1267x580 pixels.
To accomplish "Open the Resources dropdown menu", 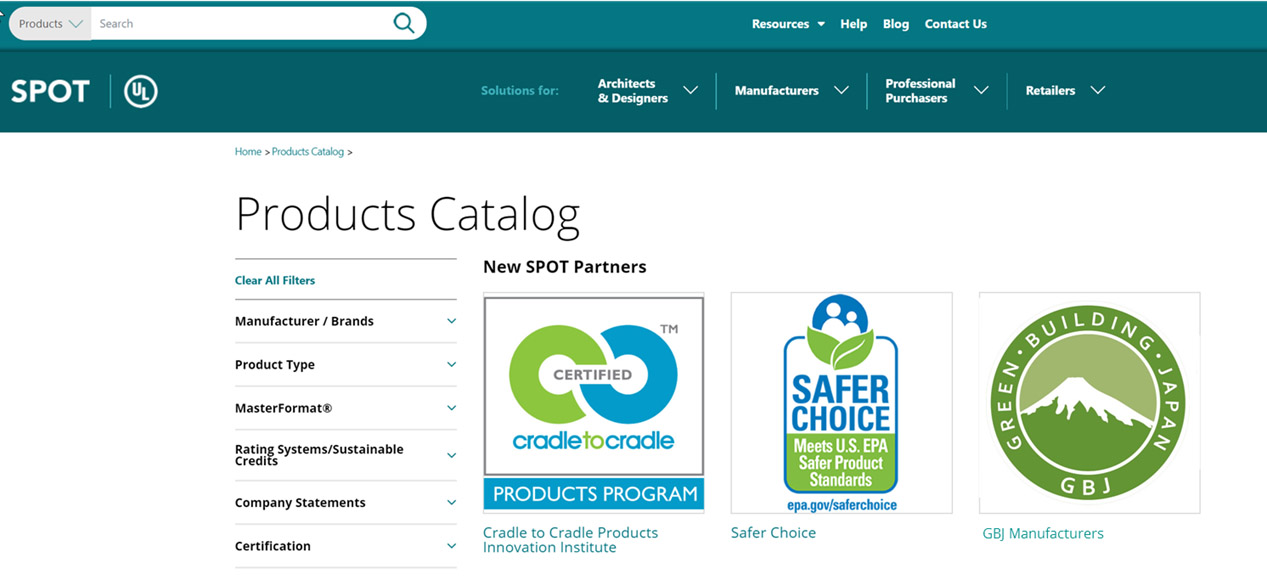I will tap(788, 24).
